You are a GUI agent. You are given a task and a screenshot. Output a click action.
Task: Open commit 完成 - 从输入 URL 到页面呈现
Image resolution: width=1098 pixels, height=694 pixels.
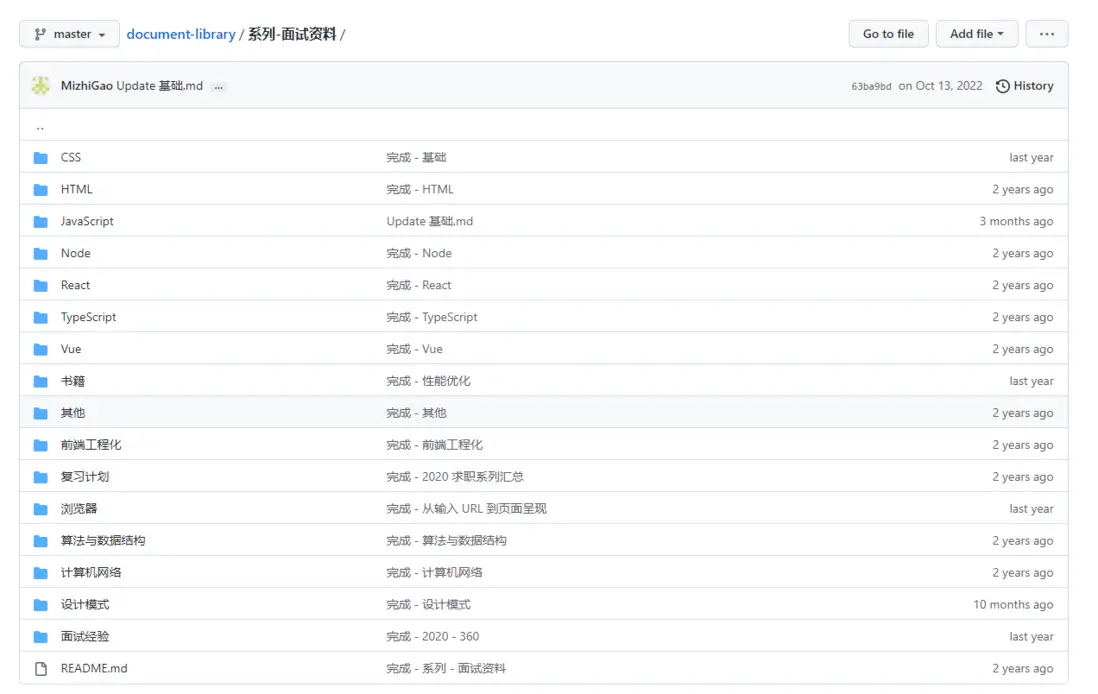[x=466, y=508]
